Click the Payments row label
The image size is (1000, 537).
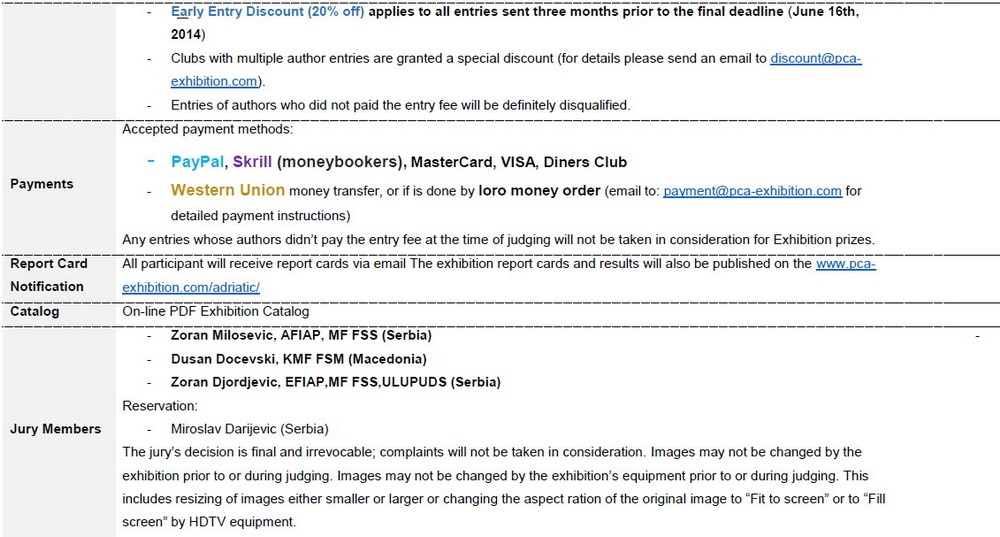coord(41,184)
